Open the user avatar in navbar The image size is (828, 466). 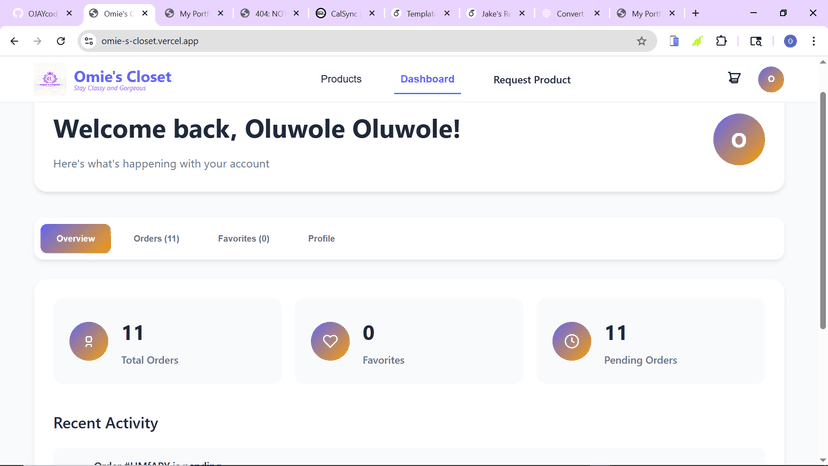[771, 79]
